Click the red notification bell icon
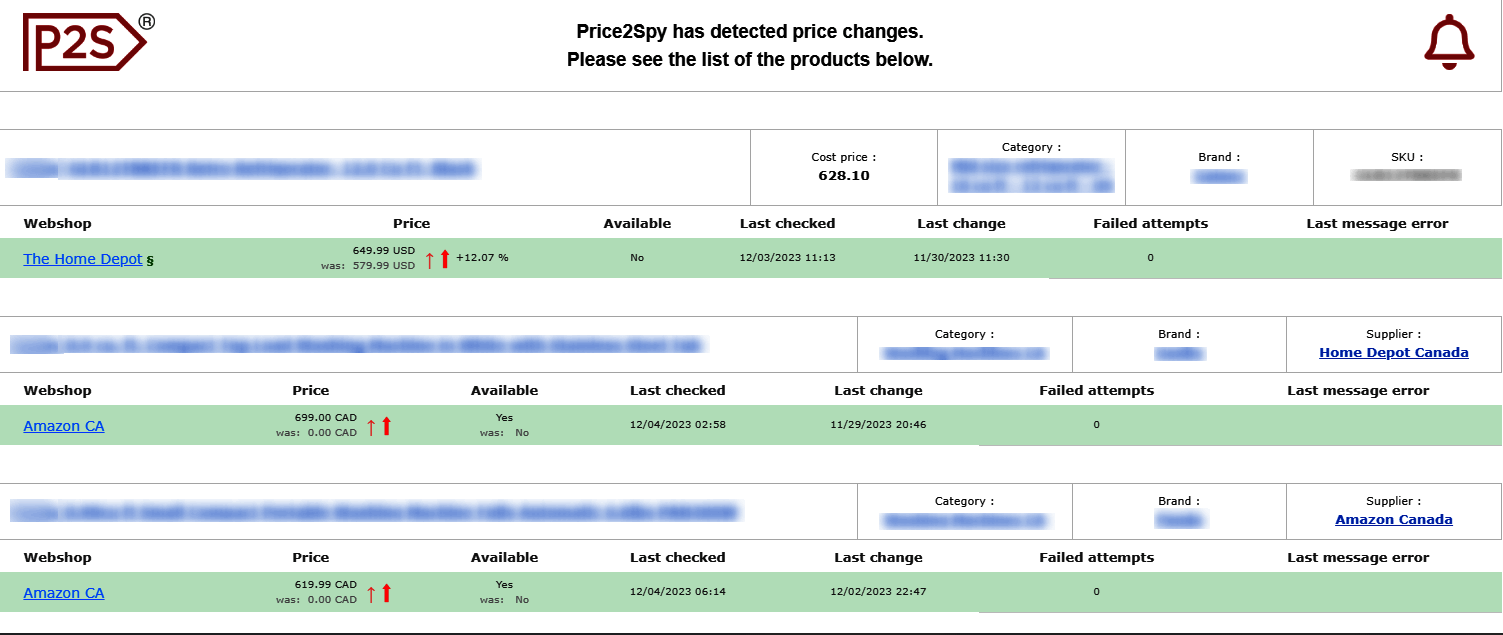This screenshot has width=1503, height=635. click(x=1448, y=43)
